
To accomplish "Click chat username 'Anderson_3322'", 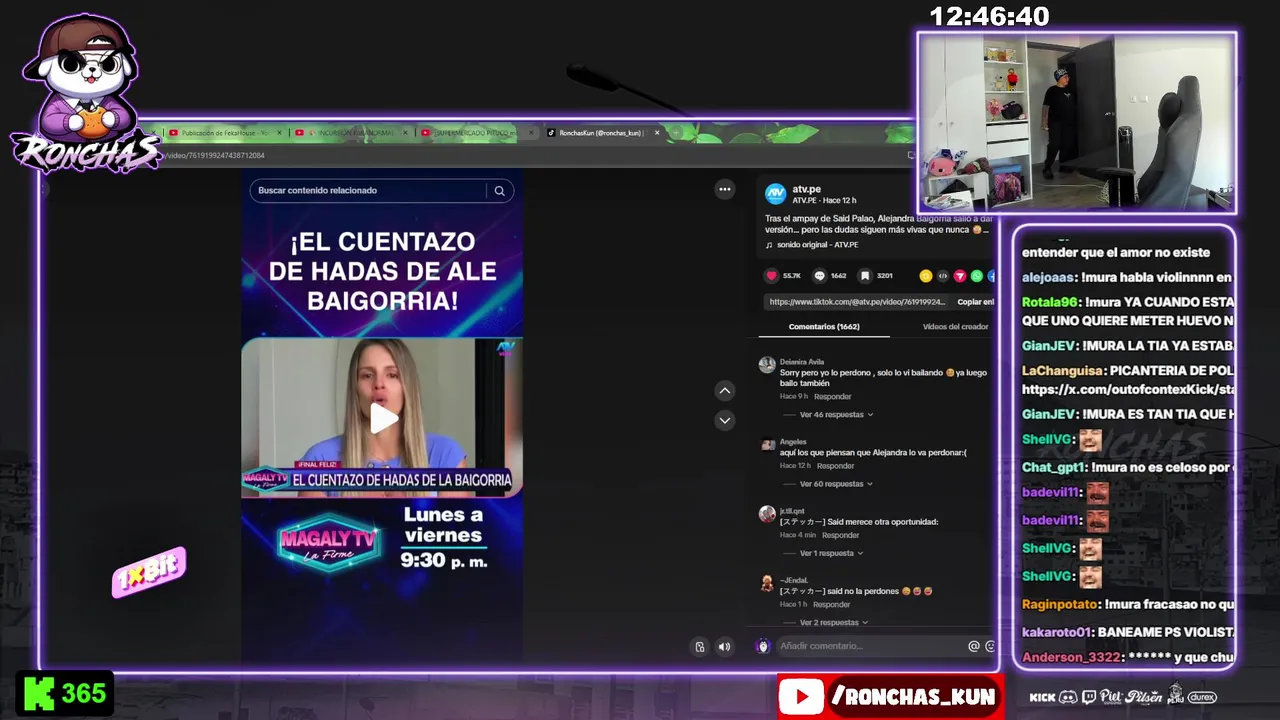I will point(1070,657).
